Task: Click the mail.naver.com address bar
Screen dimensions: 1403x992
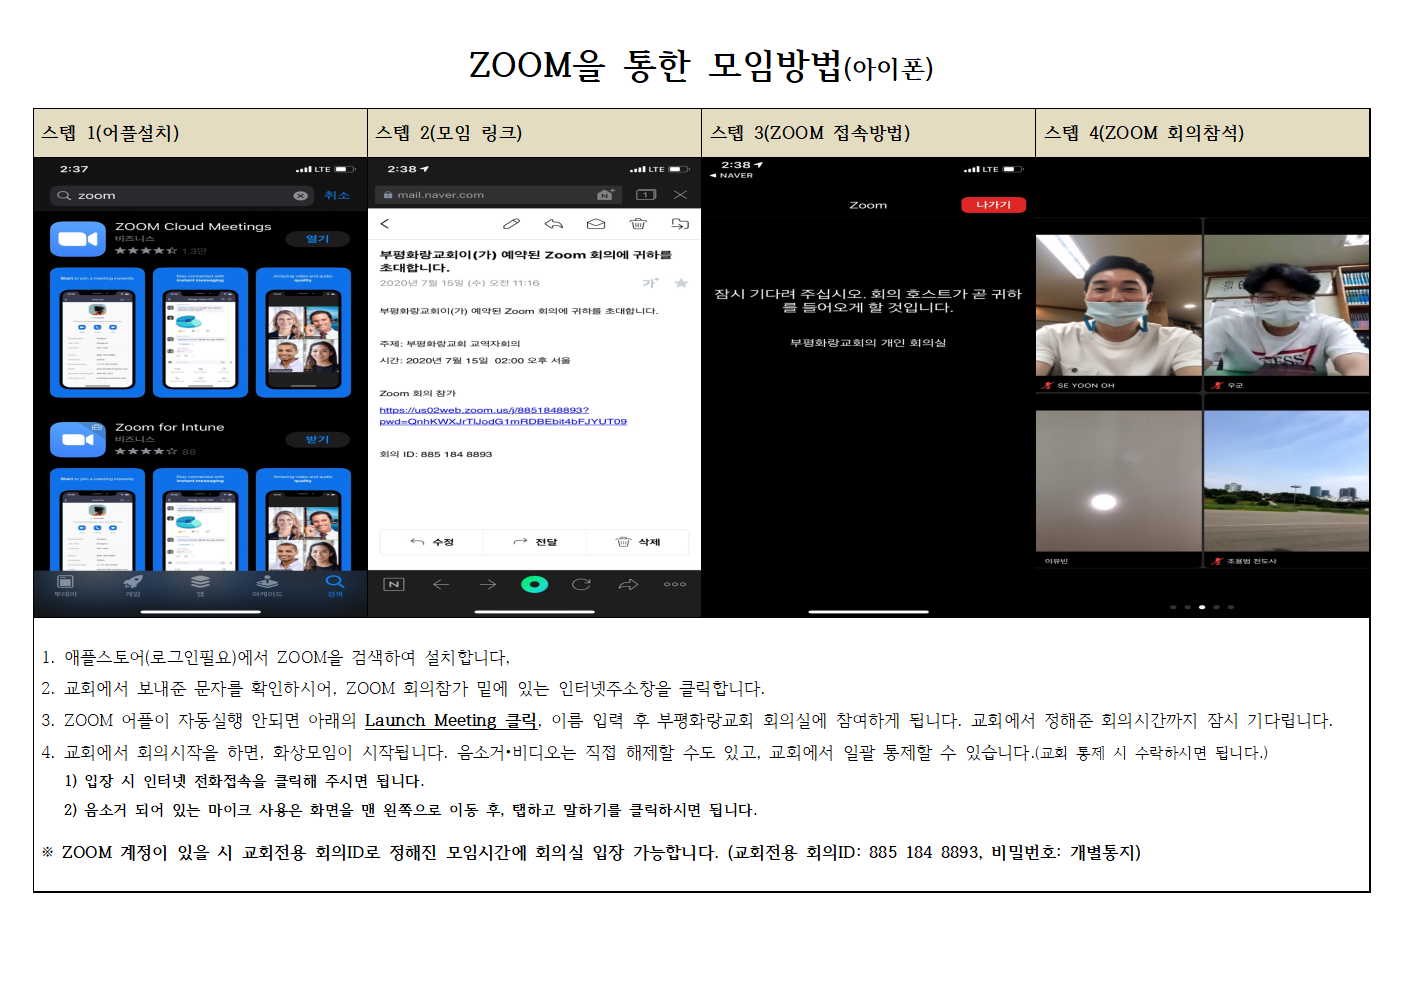Action: (498, 195)
